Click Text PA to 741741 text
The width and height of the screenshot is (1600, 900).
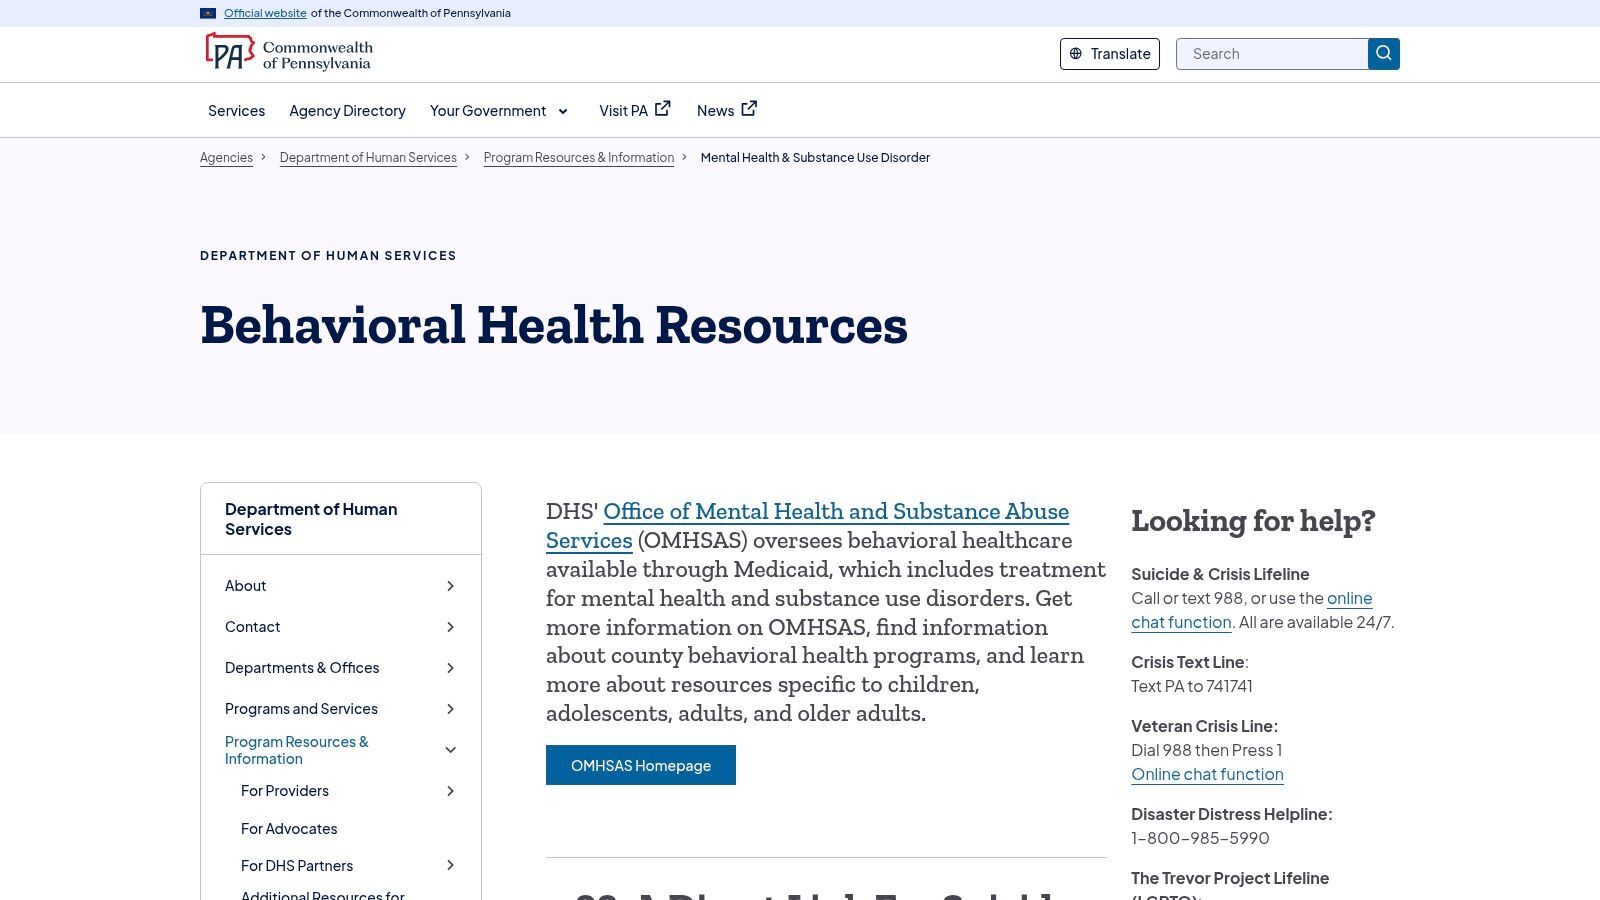tap(1192, 686)
